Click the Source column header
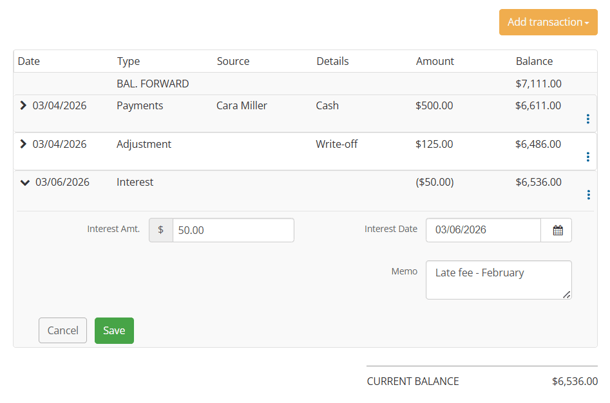 233,61
